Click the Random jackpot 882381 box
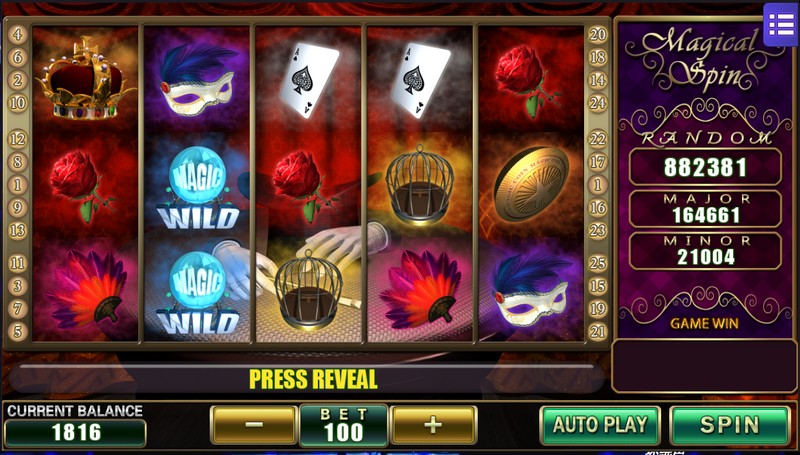Screen dimensions: 800x455 (x=705, y=167)
